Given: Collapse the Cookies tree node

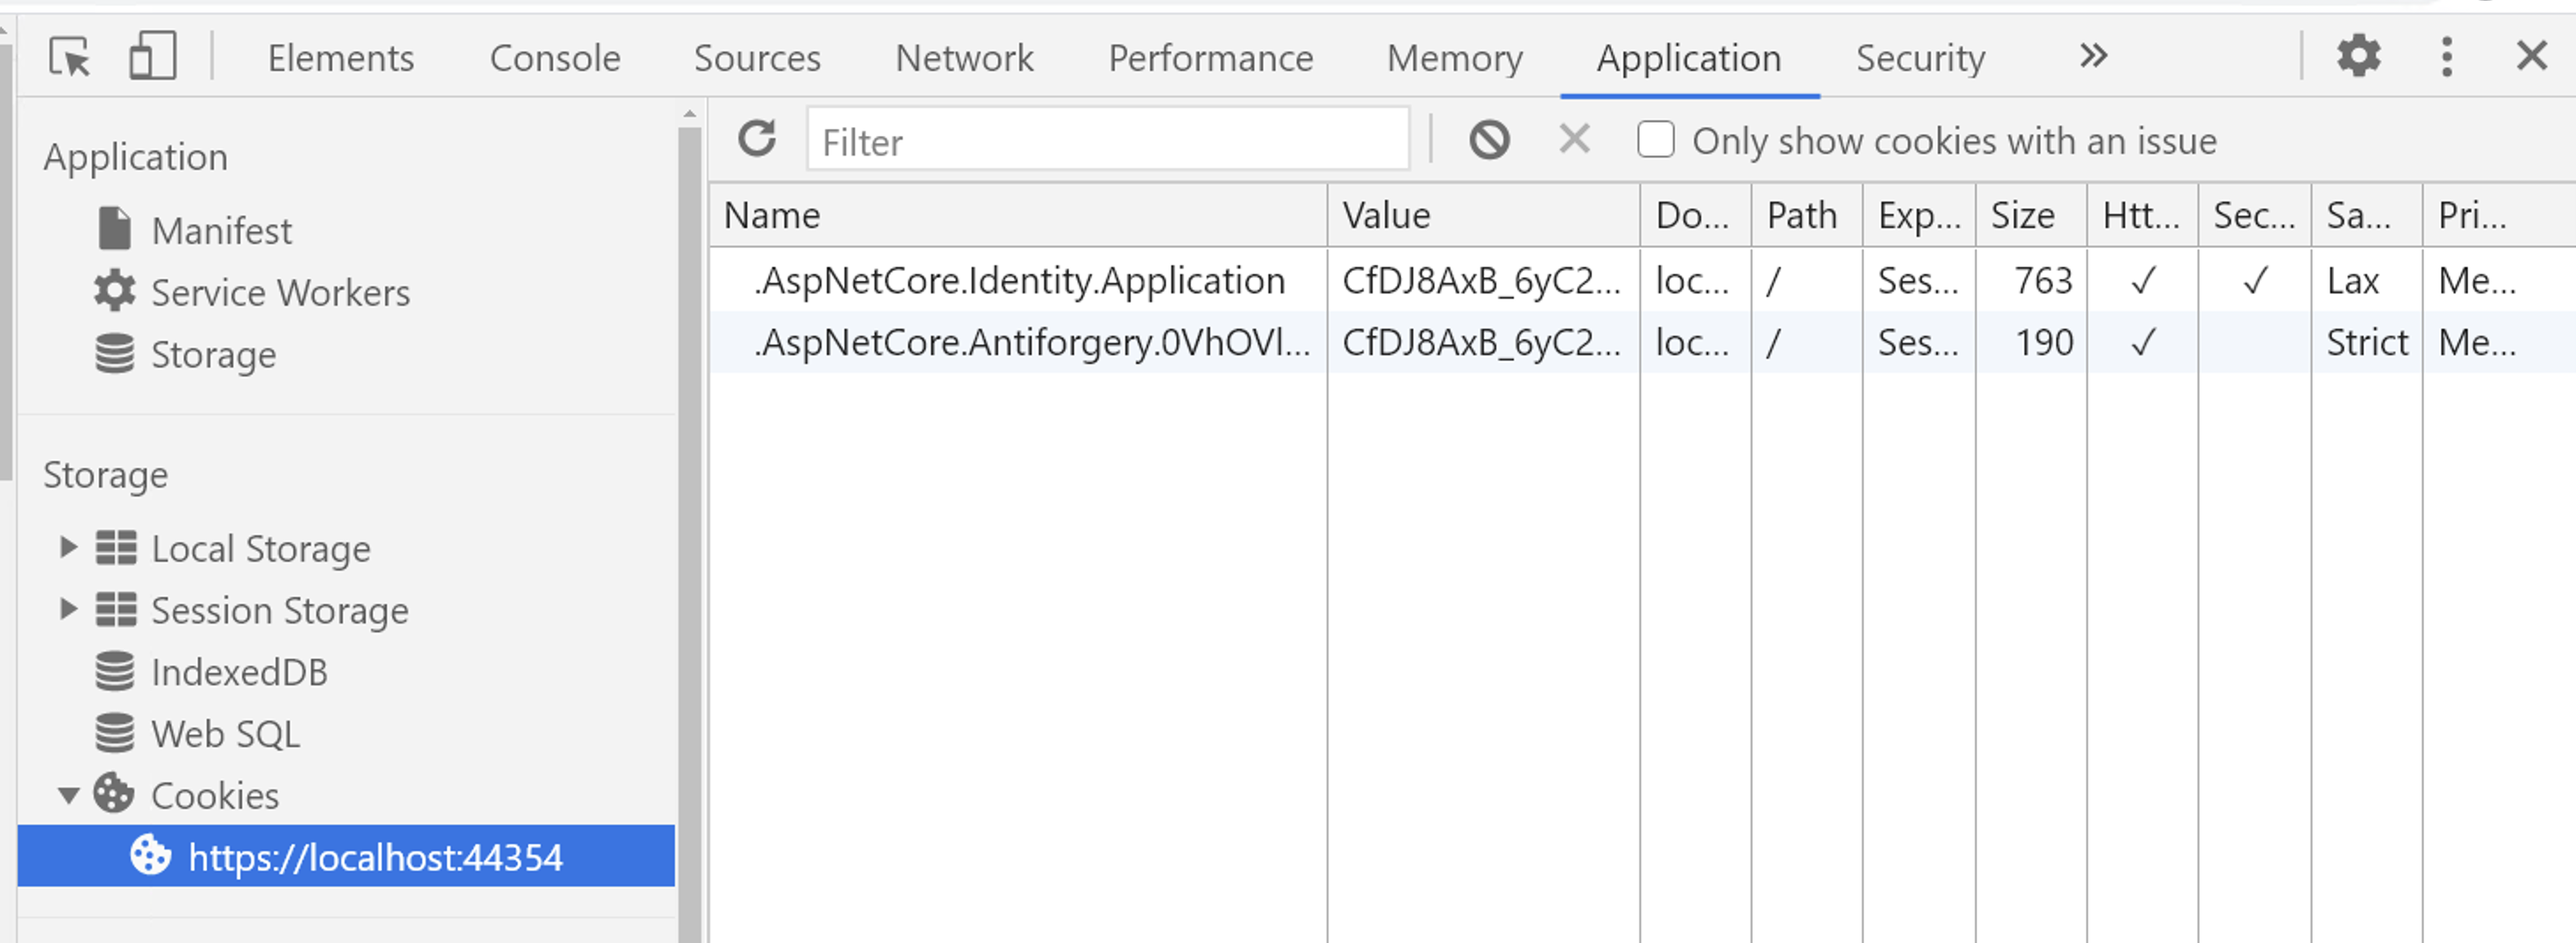Looking at the screenshot, I should (x=68, y=796).
